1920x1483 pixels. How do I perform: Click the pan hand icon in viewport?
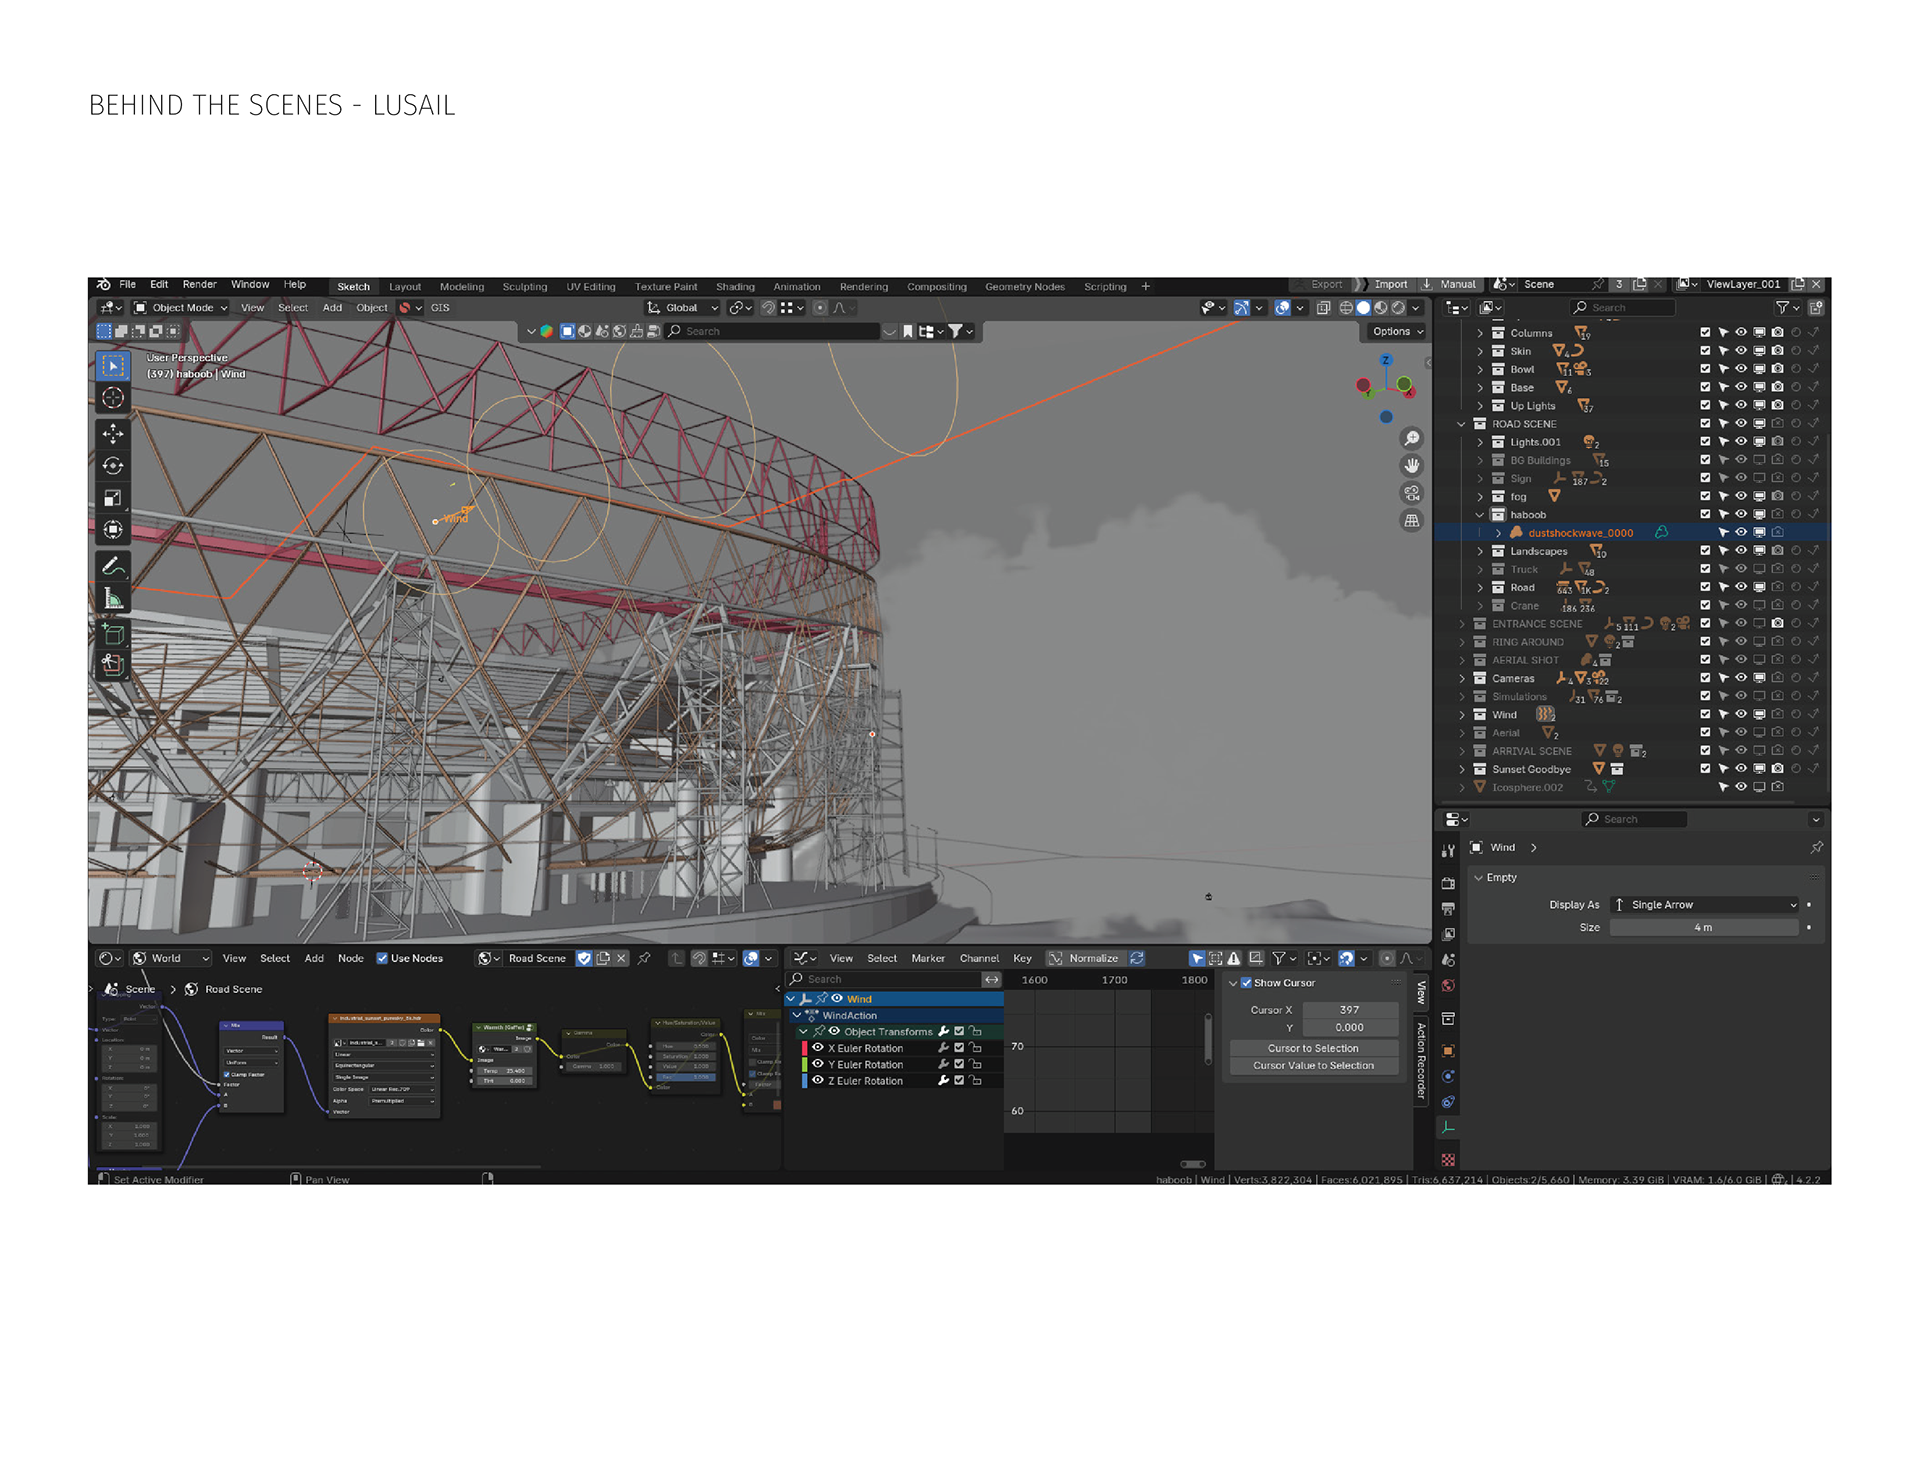tap(1412, 466)
